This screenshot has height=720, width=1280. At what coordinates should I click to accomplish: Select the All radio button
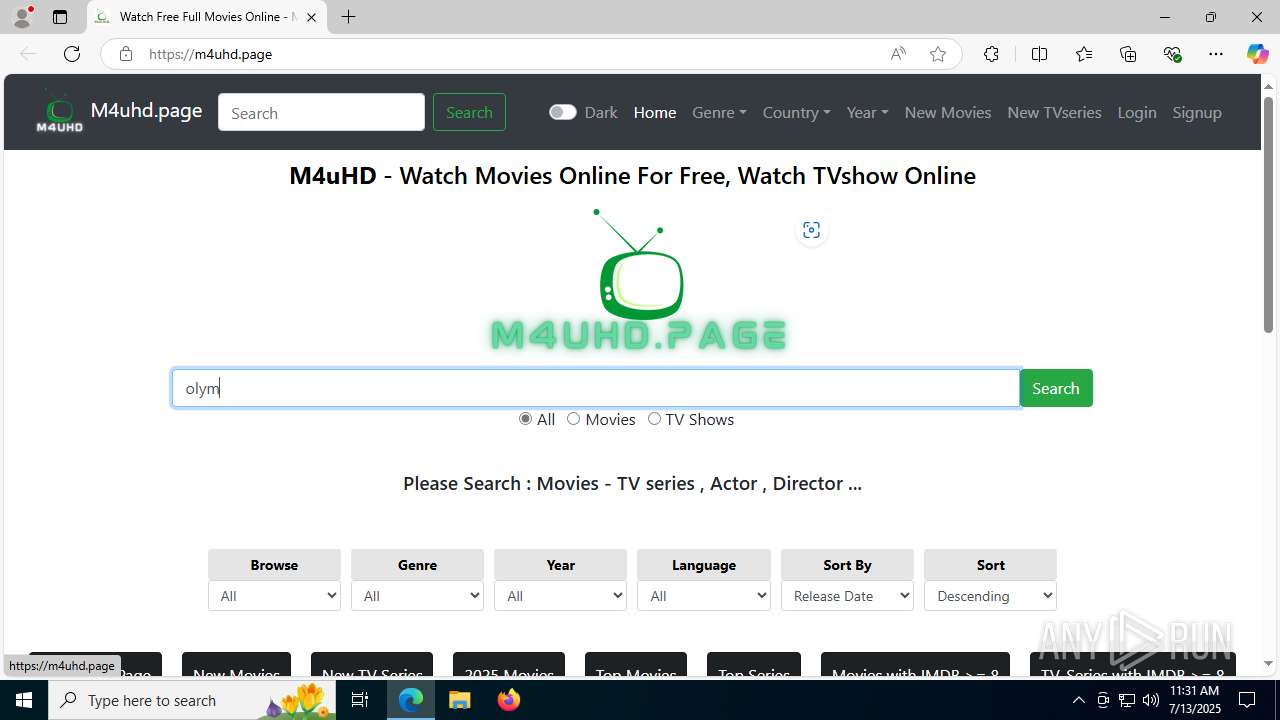(x=525, y=419)
